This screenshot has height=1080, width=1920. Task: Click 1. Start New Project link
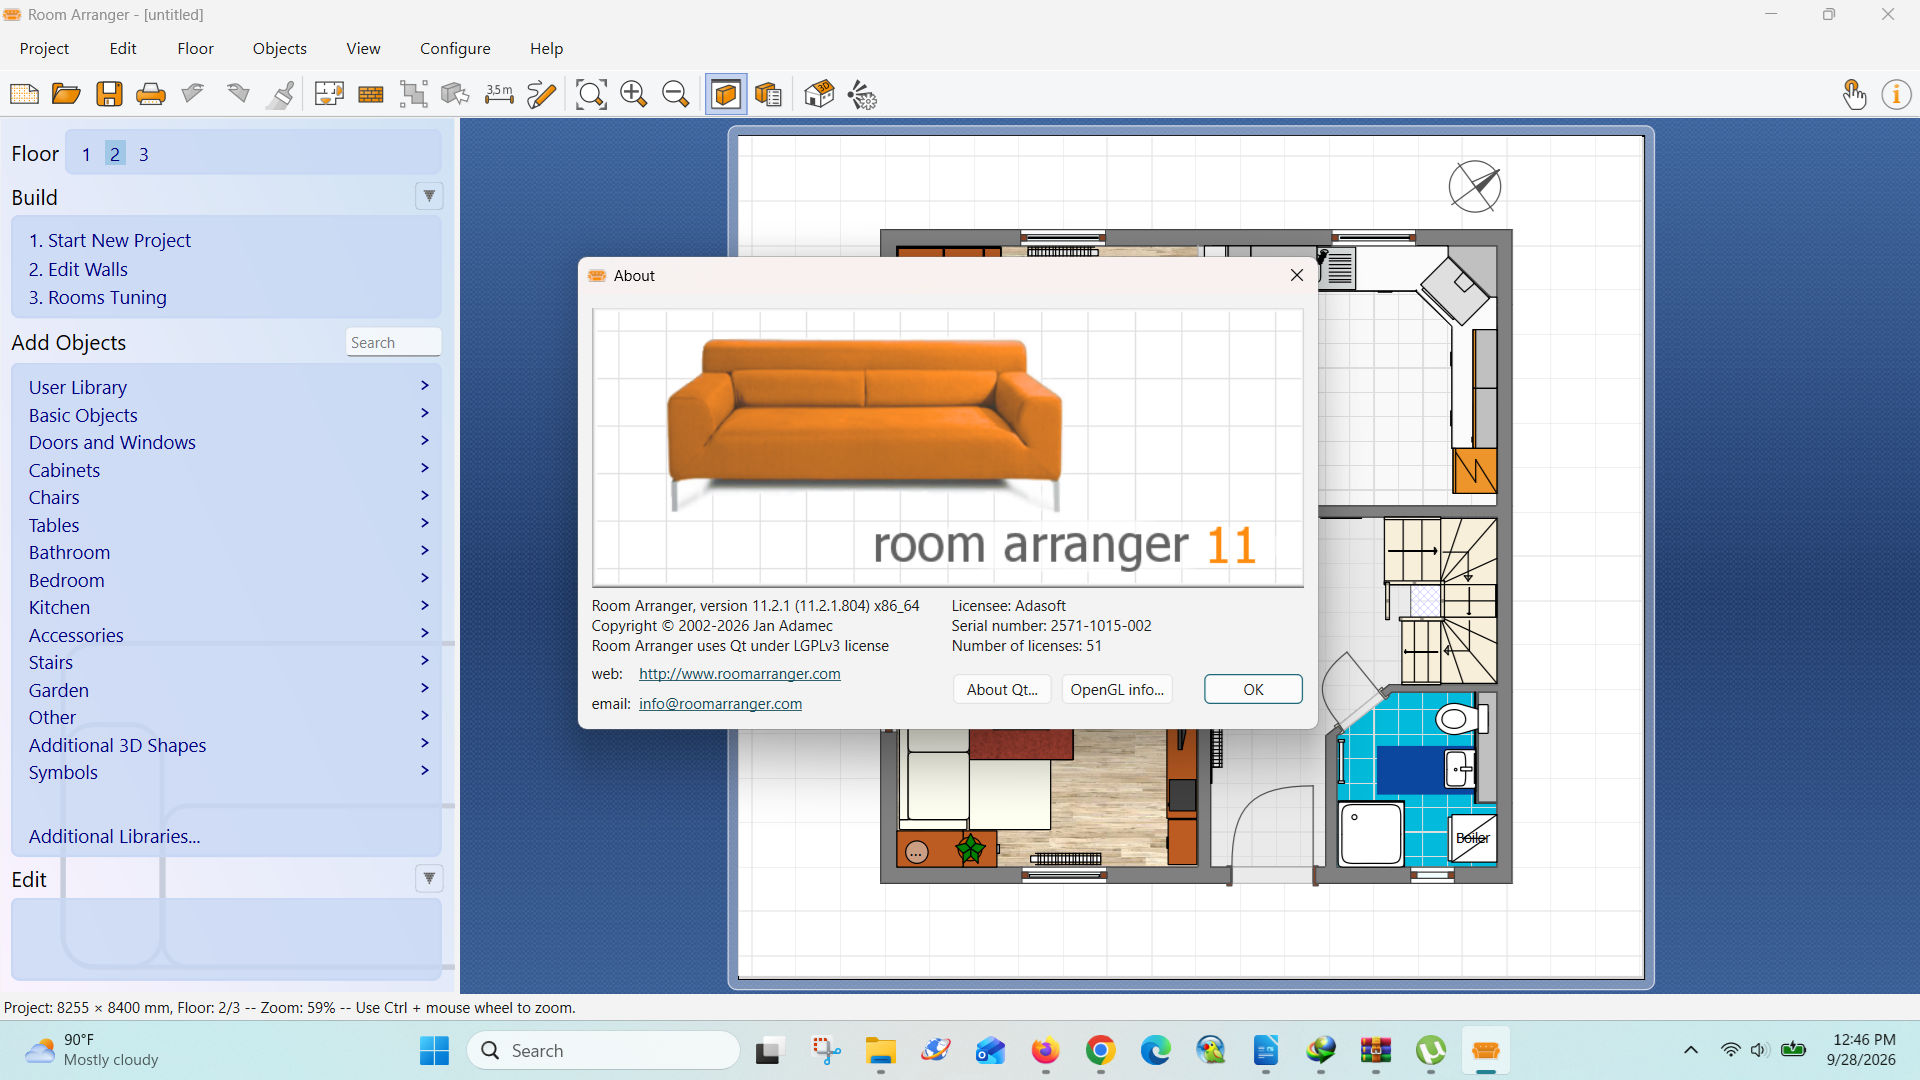tap(109, 240)
